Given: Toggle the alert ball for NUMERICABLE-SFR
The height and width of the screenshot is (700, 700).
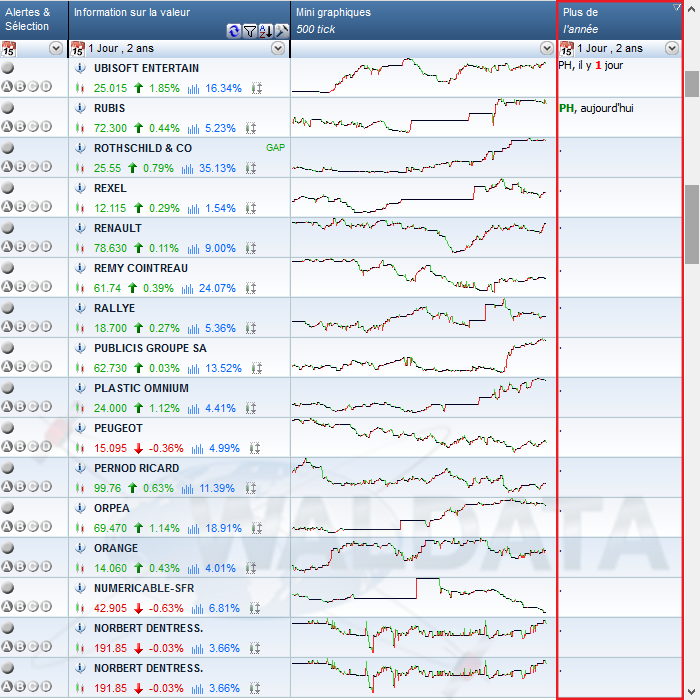Looking at the screenshot, I should point(8,588).
